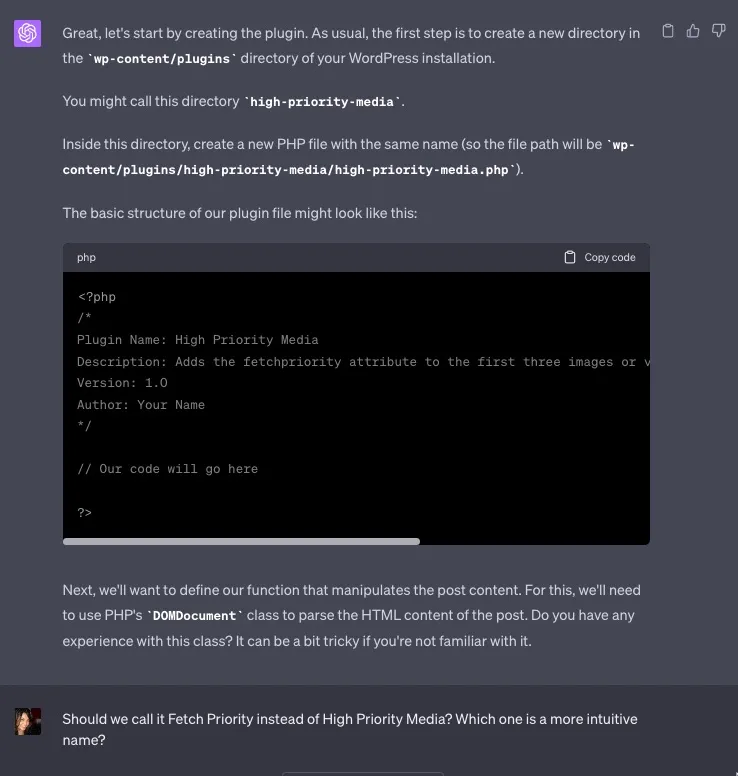This screenshot has height=776, width=738.
Task: Click the inline wp-content/plugins code text
Action: pyautogui.click(x=162, y=58)
